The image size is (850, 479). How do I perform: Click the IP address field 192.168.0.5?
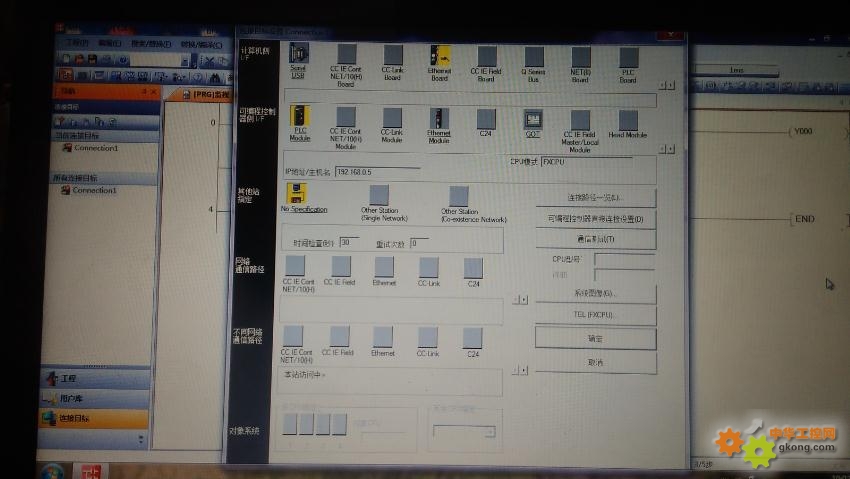click(377, 172)
